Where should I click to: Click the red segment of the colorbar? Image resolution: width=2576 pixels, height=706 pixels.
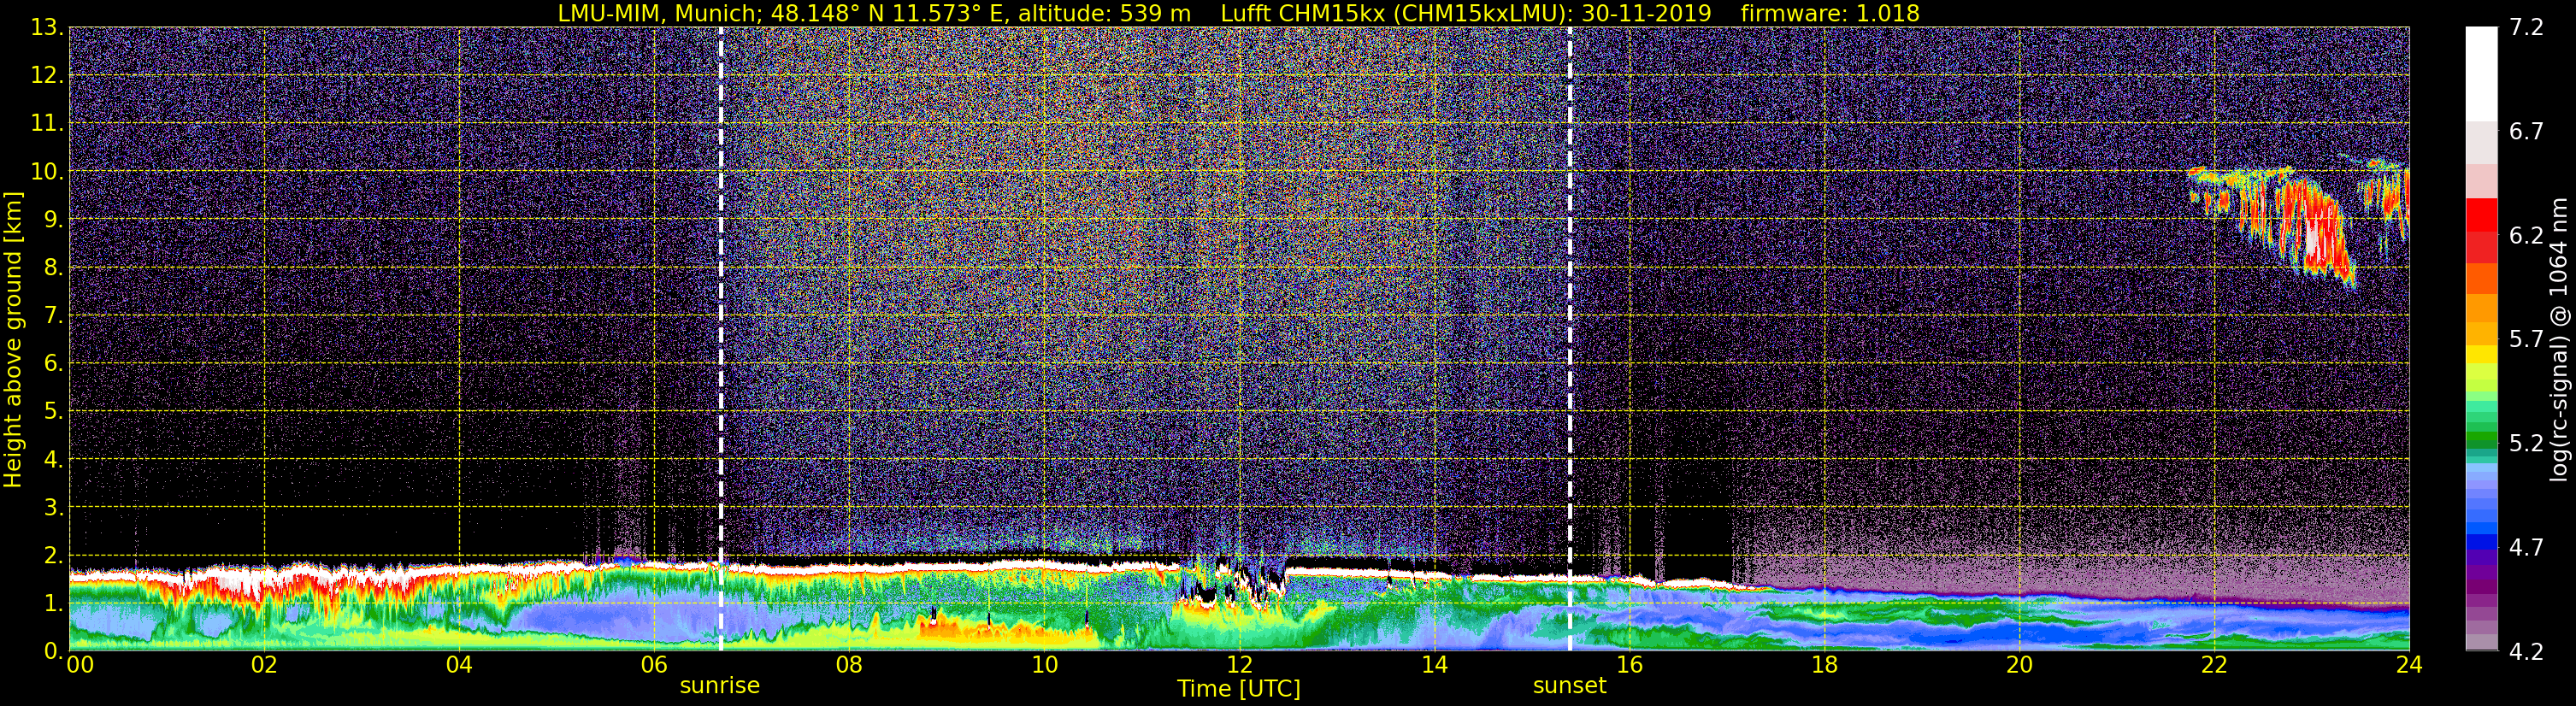[x=2481, y=215]
